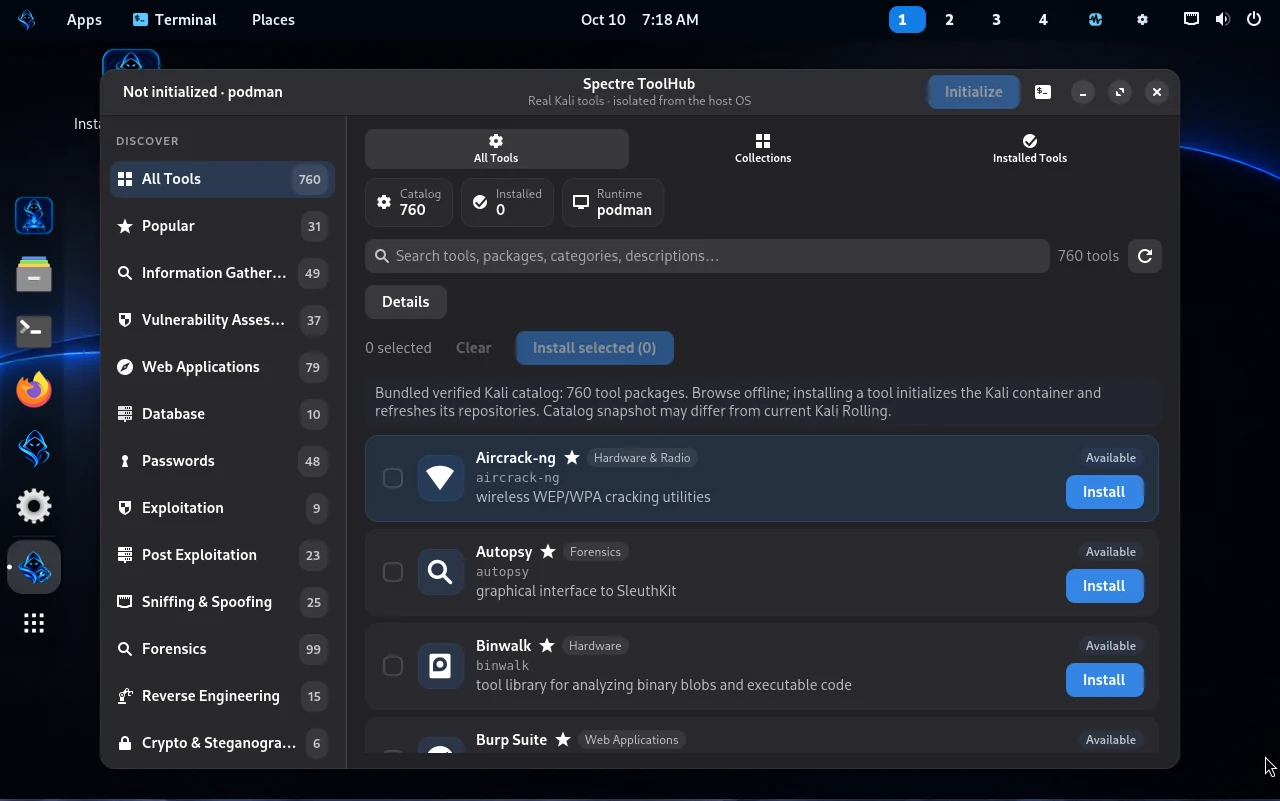Click the Binwalk tool icon

[440, 666]
